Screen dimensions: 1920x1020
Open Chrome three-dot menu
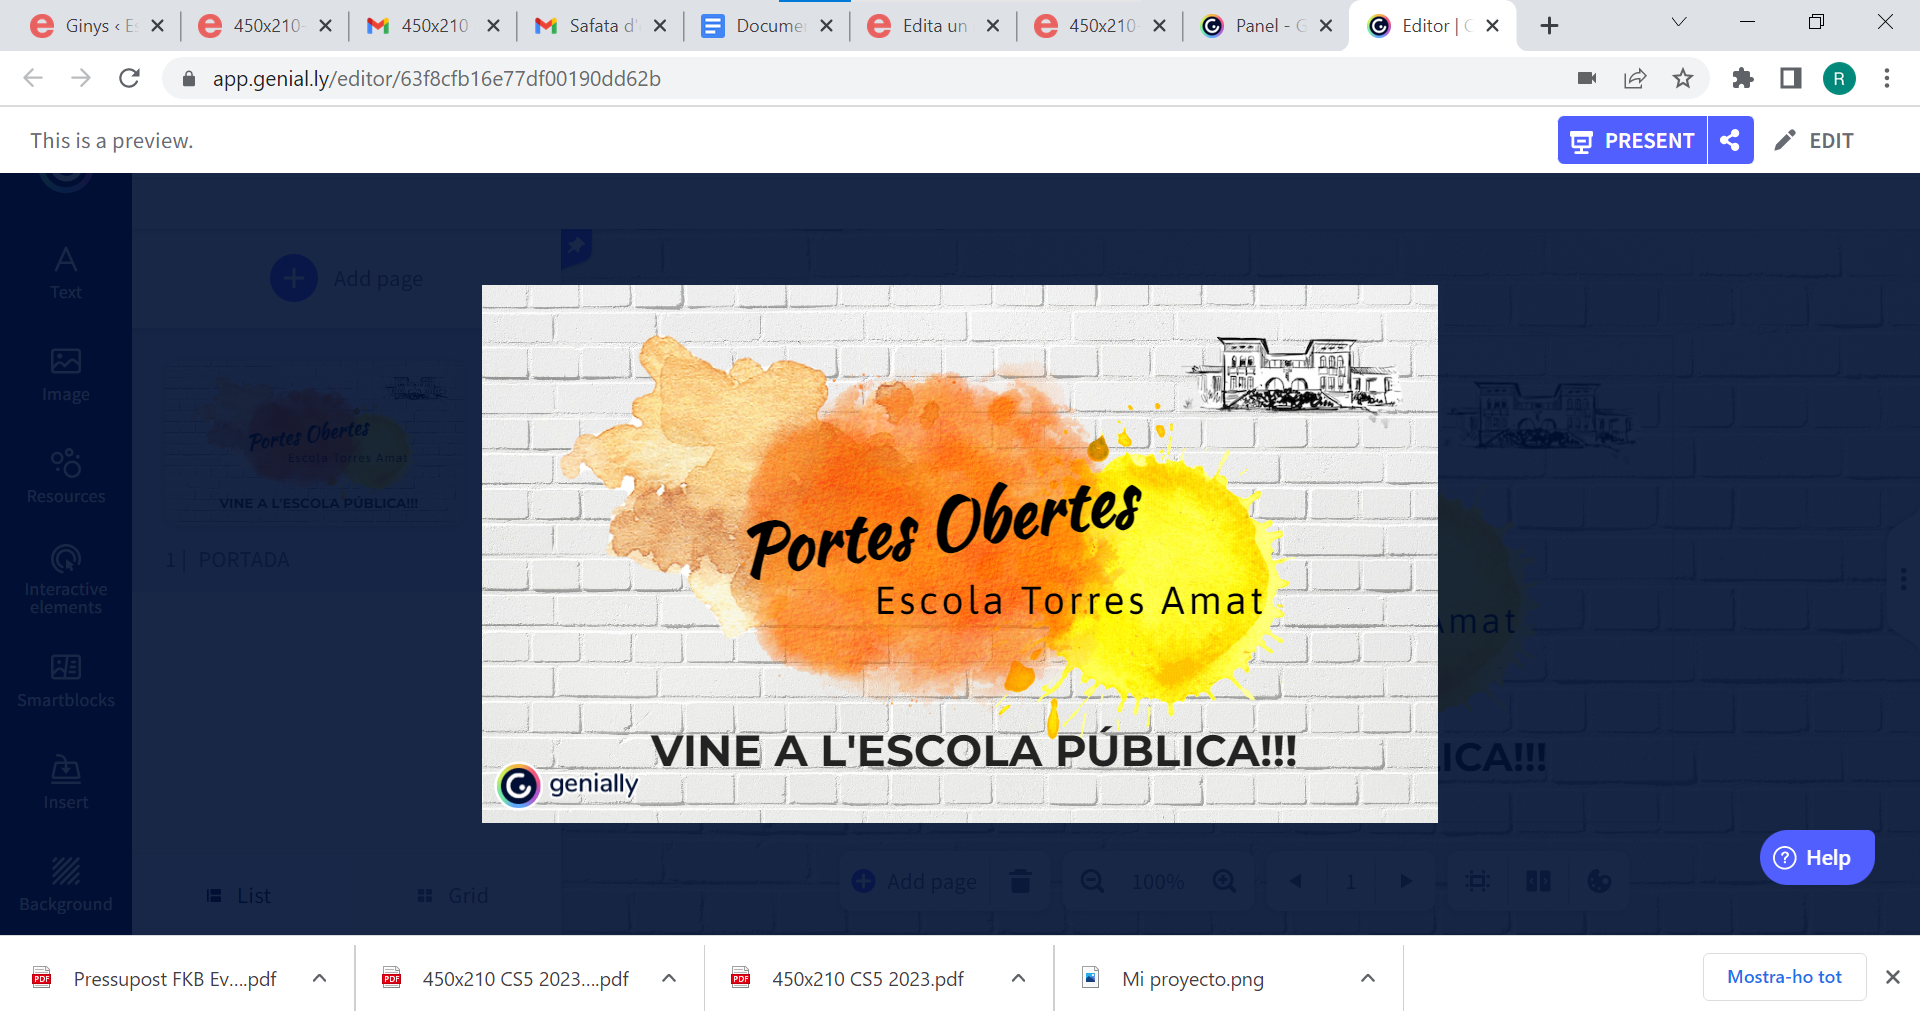(x=1886, y=79)
